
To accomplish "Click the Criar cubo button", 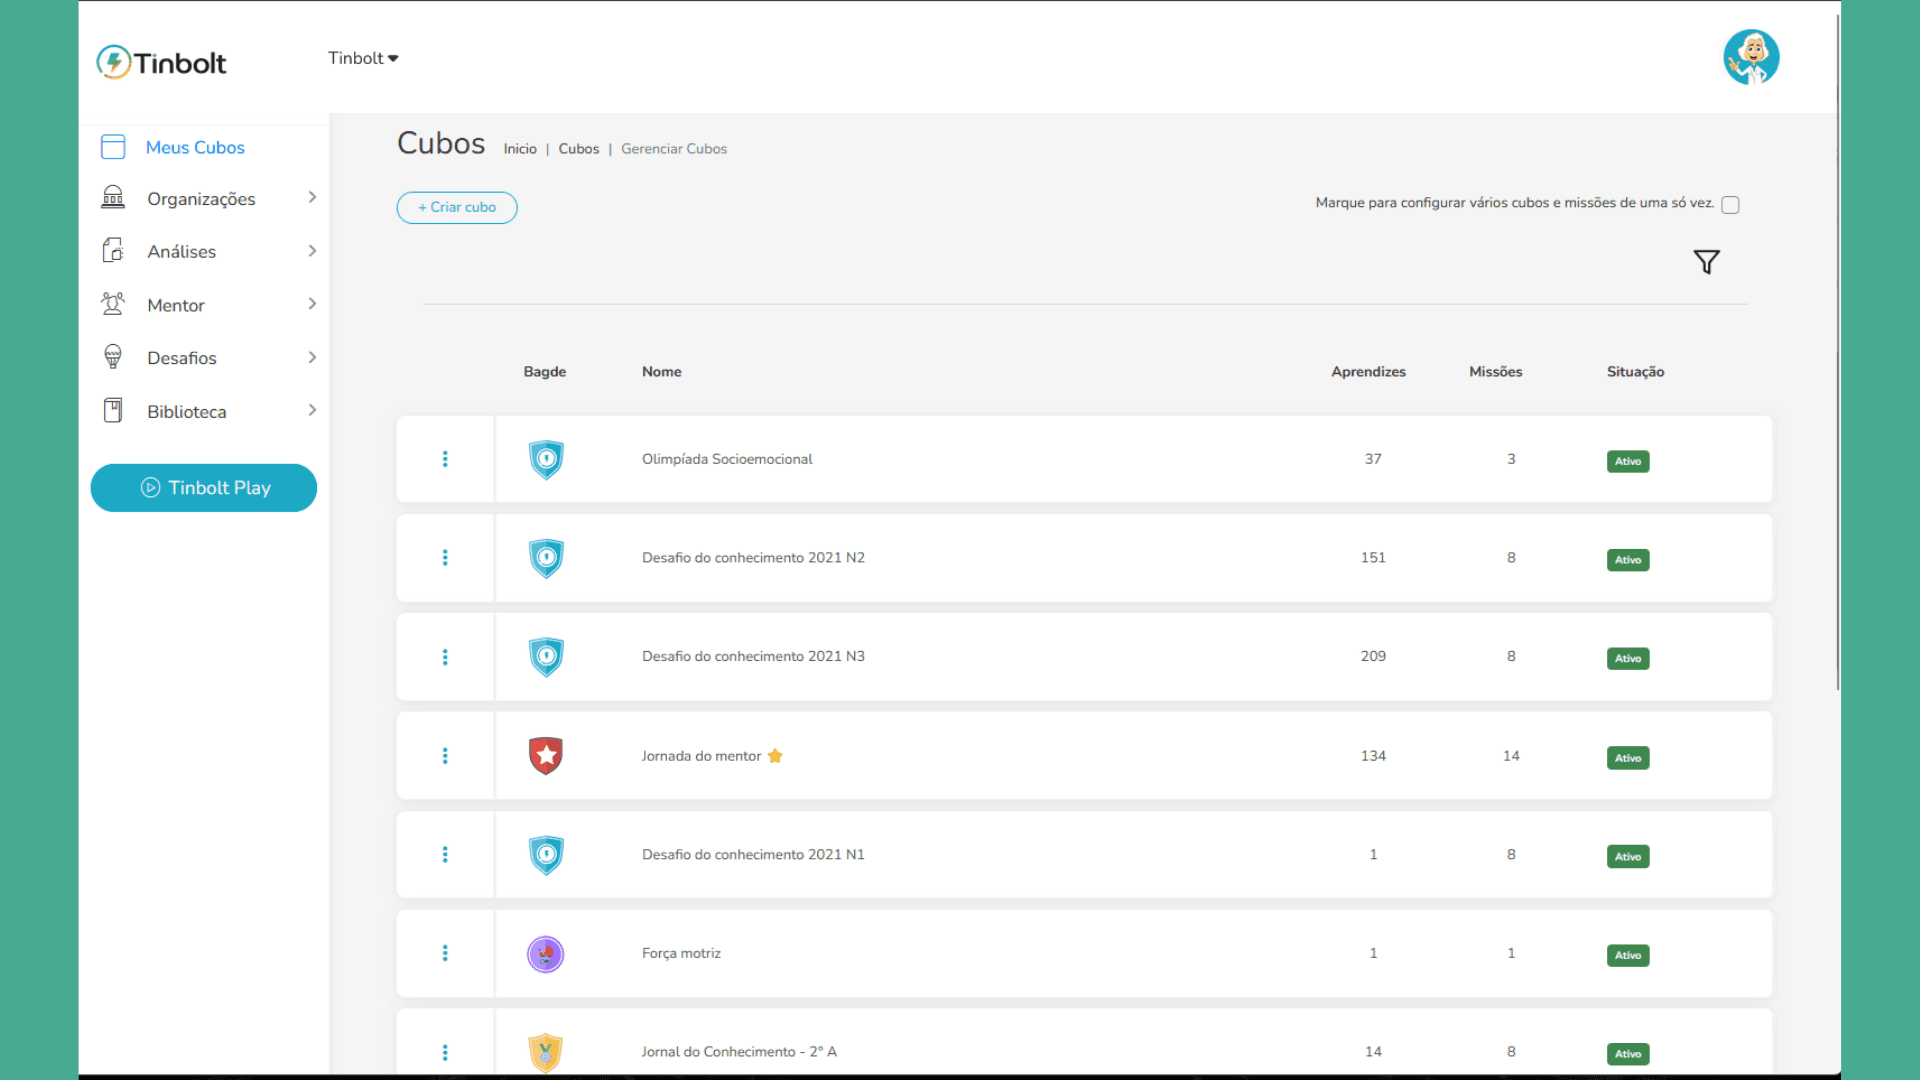I will [x=457, y=207].
